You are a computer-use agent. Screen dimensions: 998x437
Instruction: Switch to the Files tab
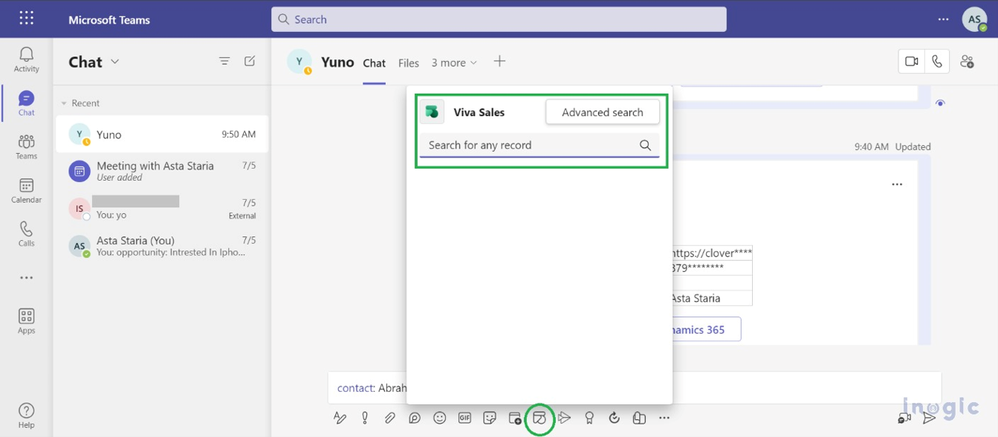pos(409,63)
